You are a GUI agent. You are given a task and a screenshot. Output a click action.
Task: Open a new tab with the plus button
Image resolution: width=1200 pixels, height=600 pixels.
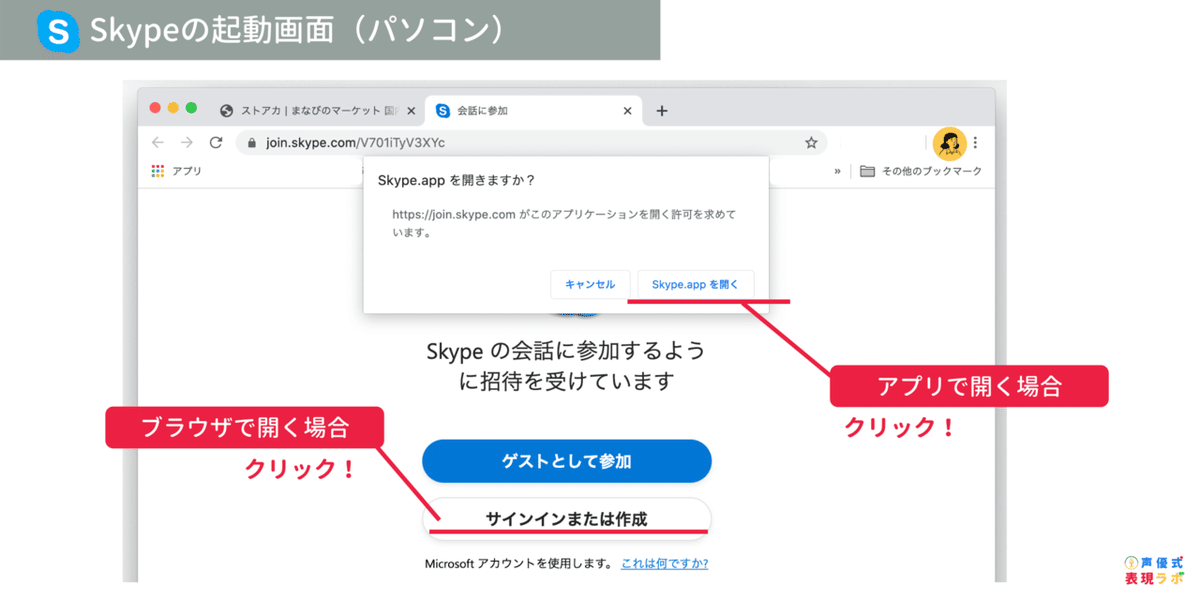point(661,110)
